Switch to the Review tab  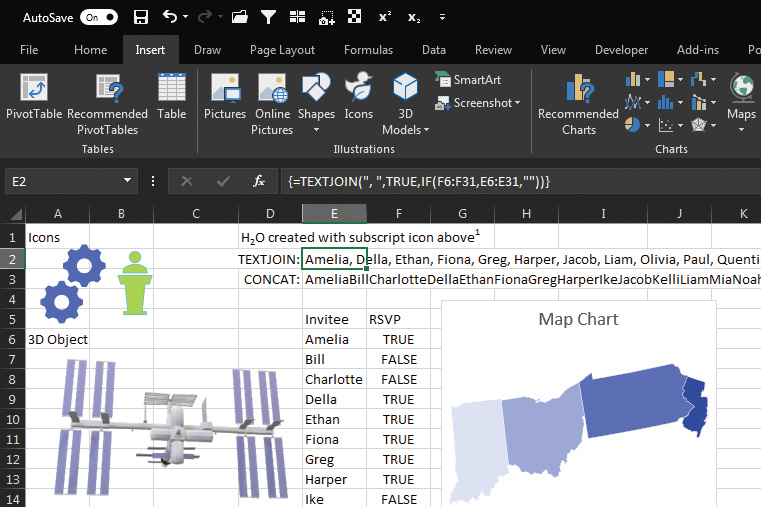tap(493, 50)
